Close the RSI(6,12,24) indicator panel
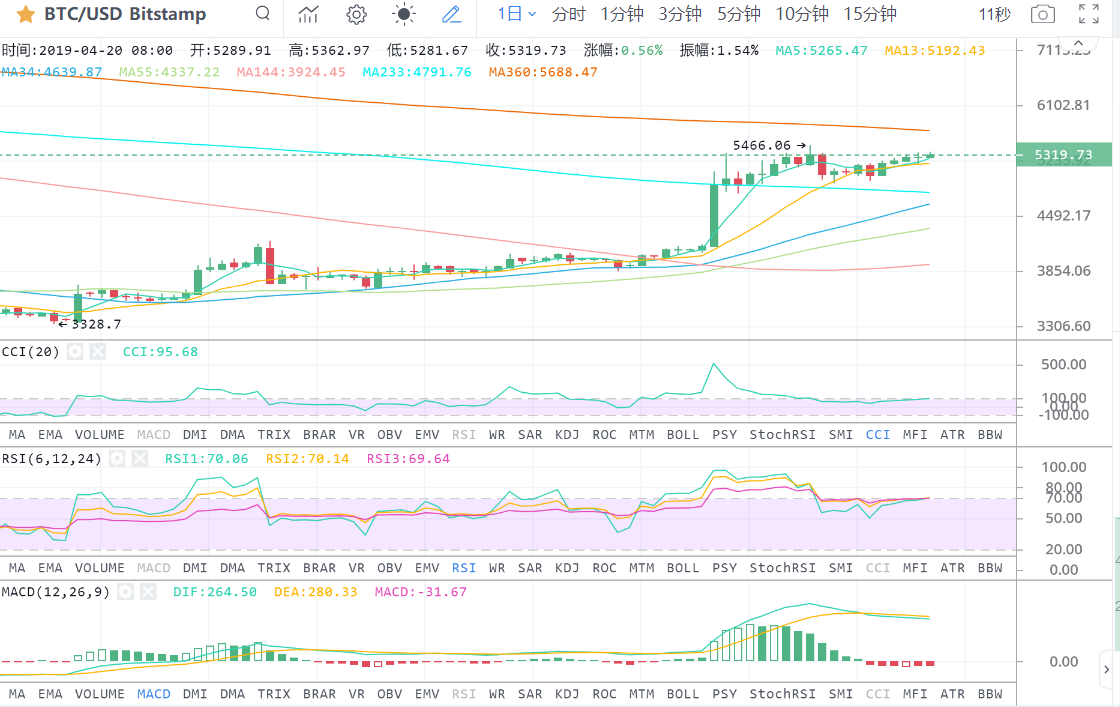Viewport: 1120px width, 707px height. coord(139,459)
